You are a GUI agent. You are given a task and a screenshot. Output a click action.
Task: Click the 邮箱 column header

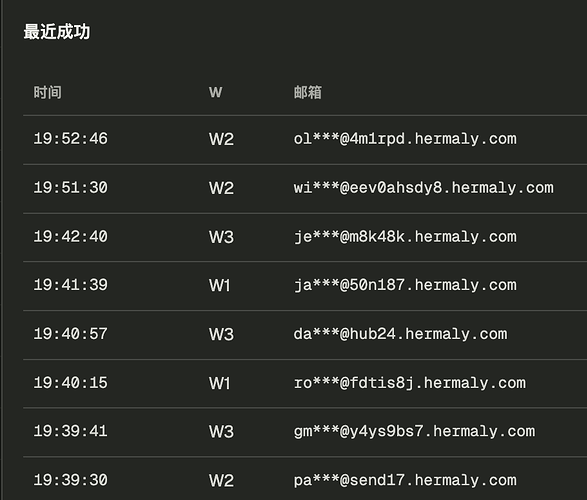pyautogui.click(x=307, y=92)
